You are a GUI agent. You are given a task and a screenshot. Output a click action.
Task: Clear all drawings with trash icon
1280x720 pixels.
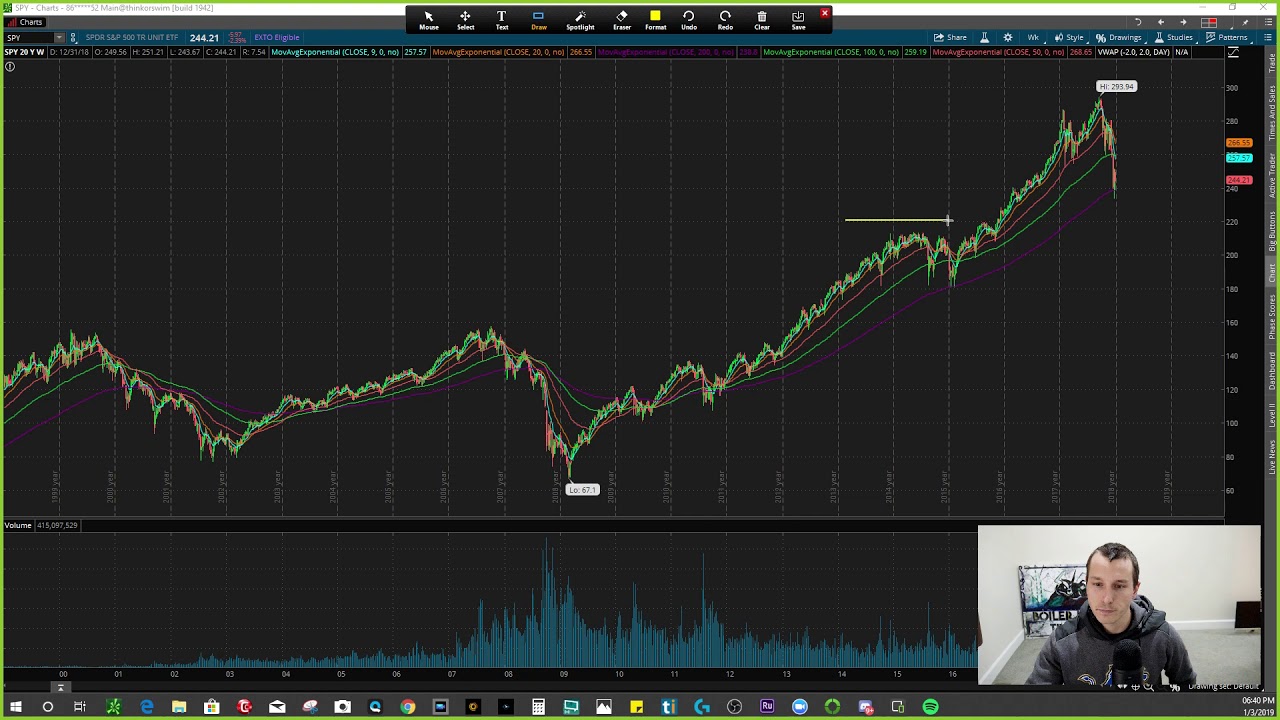click(x=762, y=19)
